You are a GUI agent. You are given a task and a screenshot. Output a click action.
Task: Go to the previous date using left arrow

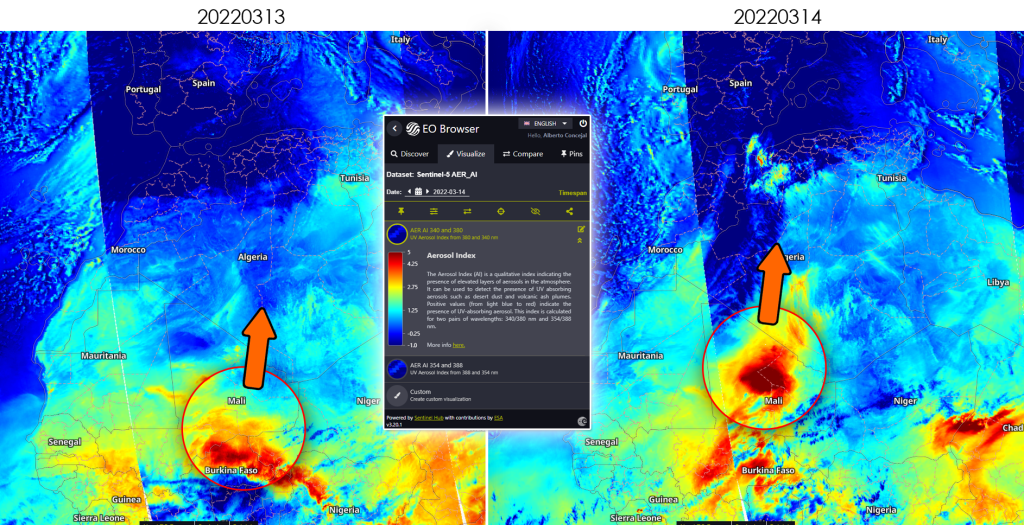click(408, 191)
